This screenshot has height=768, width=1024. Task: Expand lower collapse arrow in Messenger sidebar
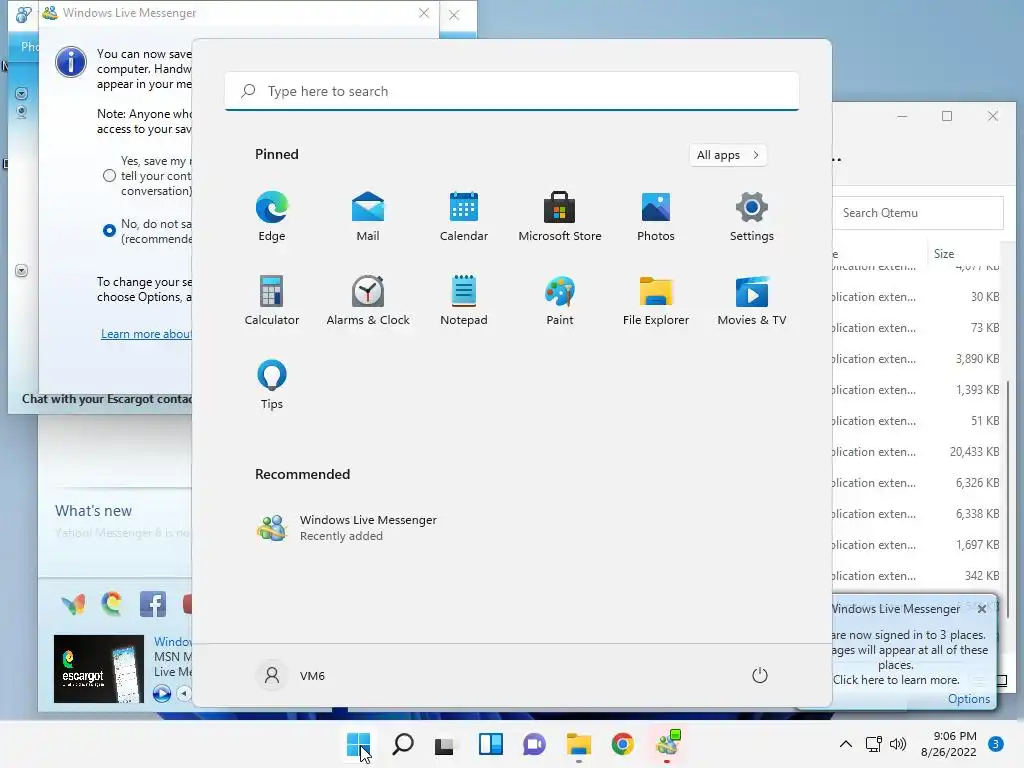[21, 270]
